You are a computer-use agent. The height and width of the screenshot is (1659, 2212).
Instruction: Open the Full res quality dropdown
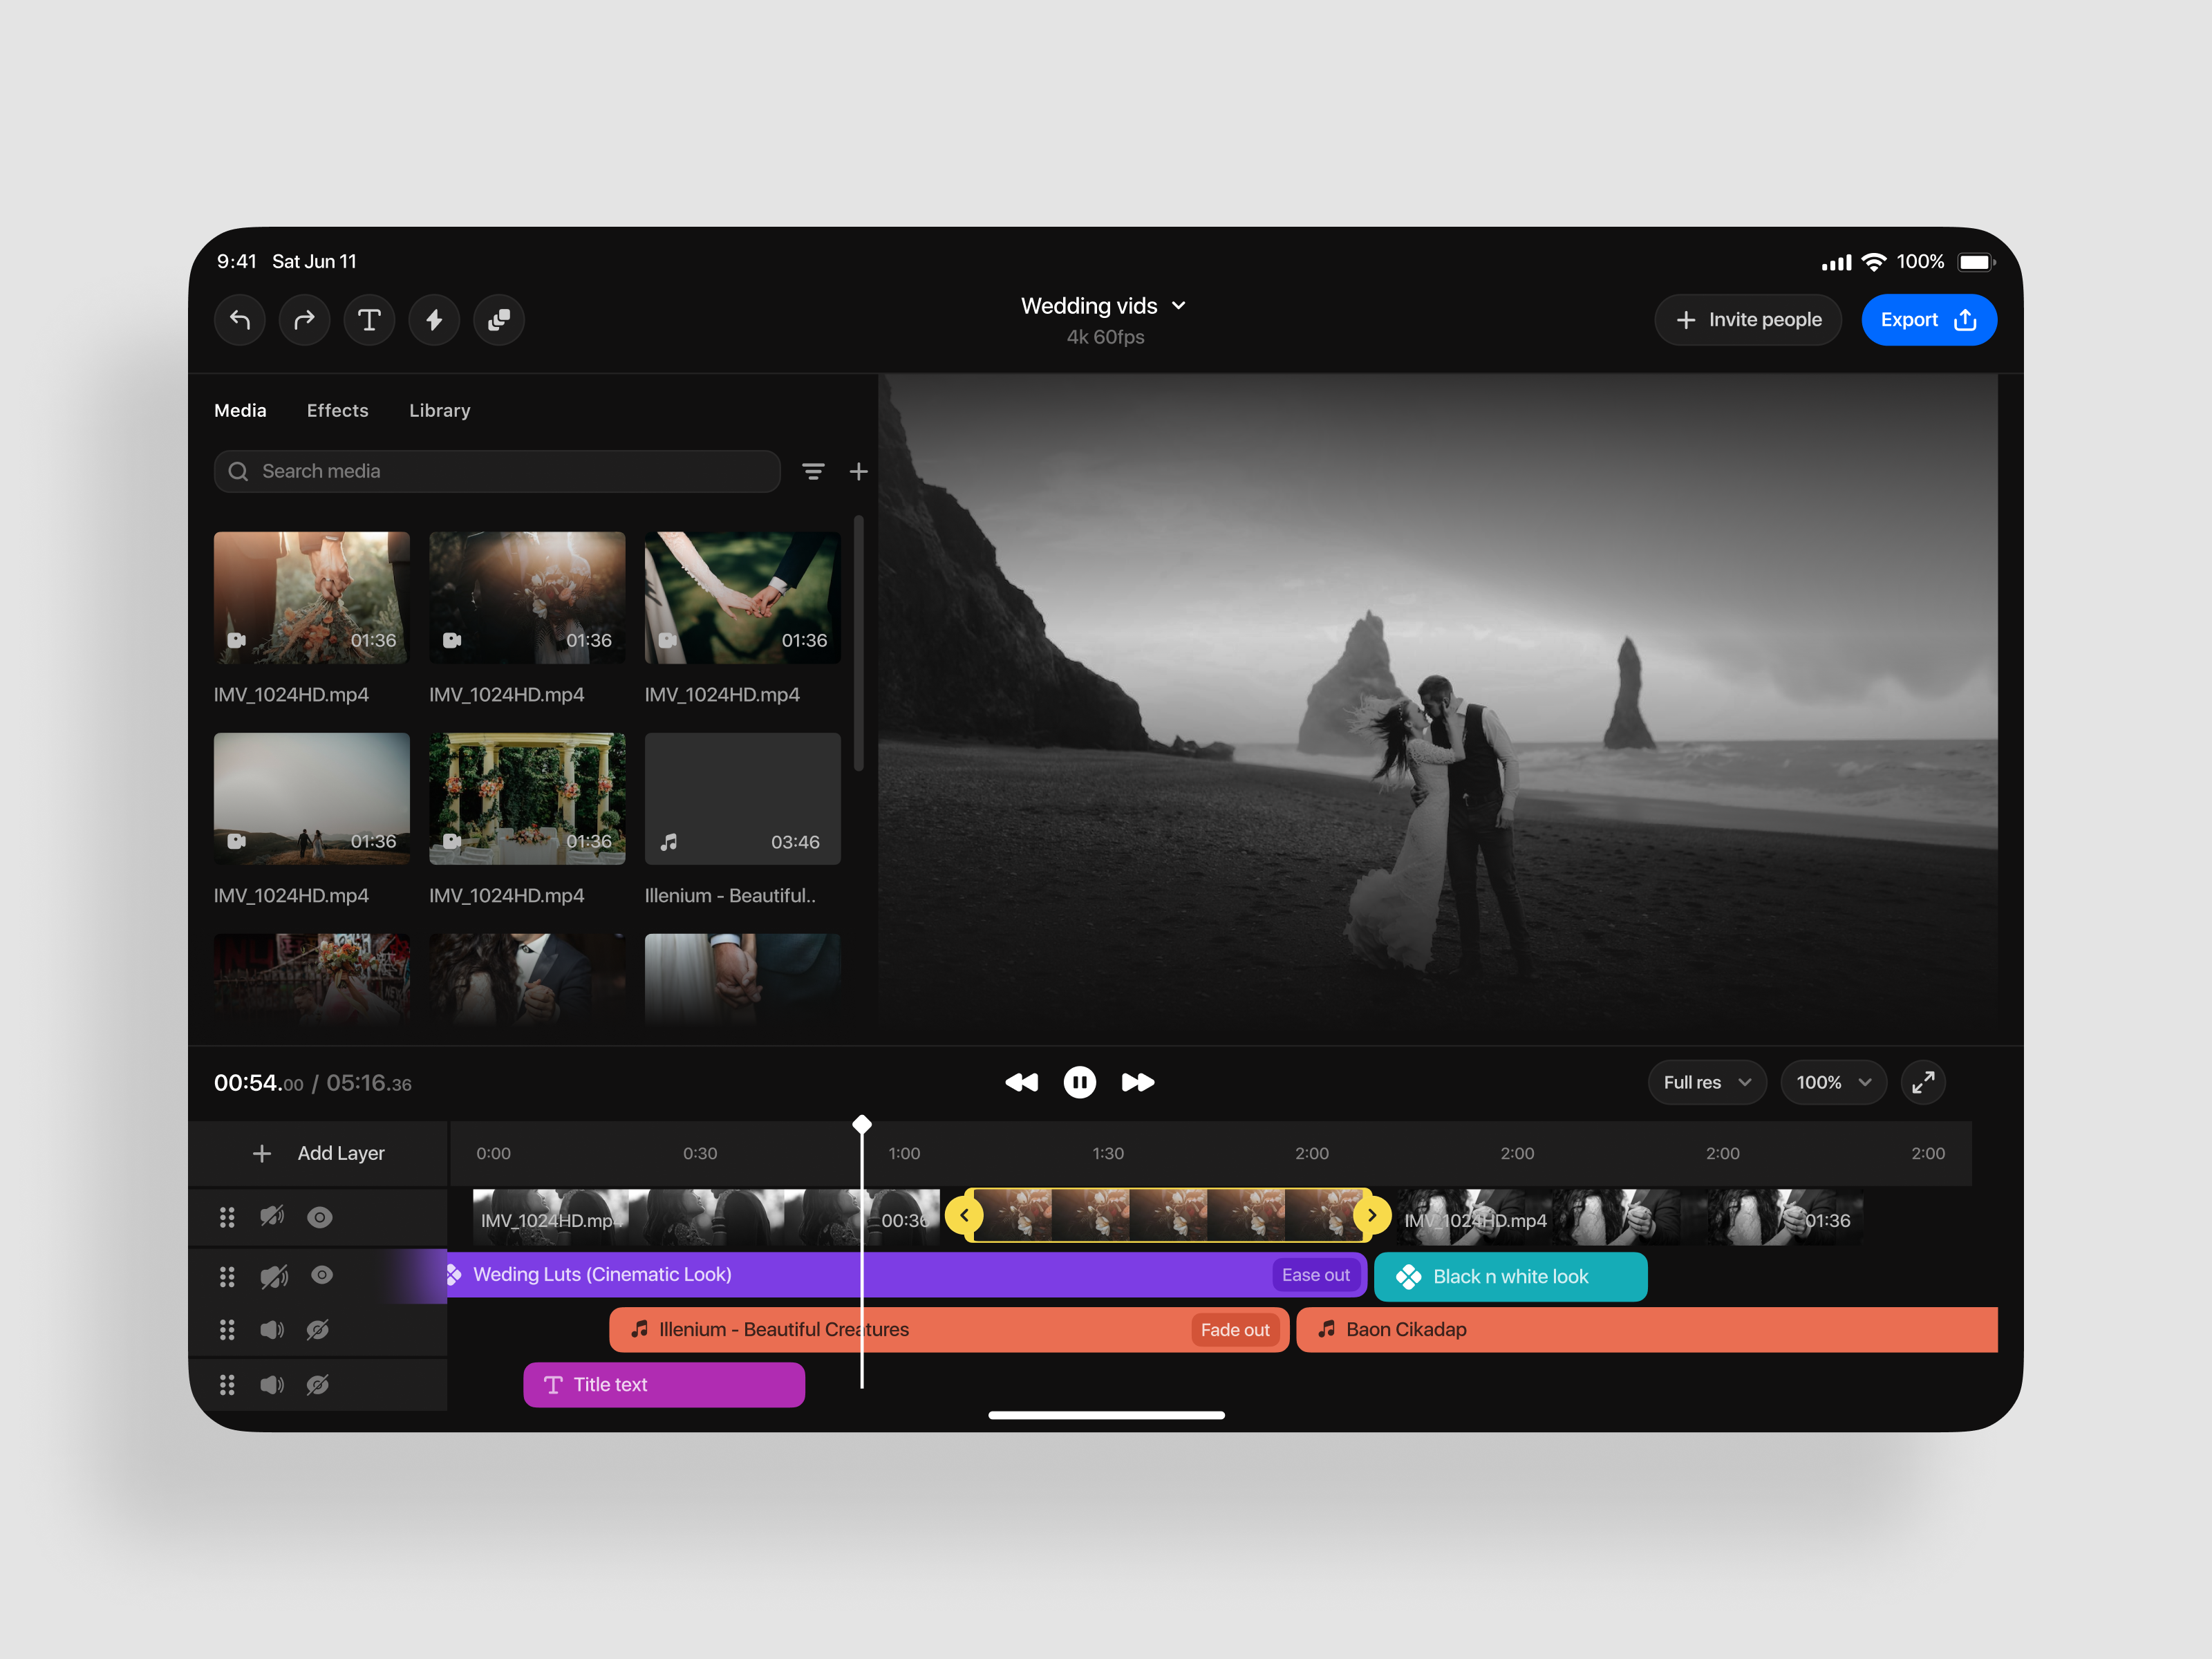[x=1707, y=1082]
